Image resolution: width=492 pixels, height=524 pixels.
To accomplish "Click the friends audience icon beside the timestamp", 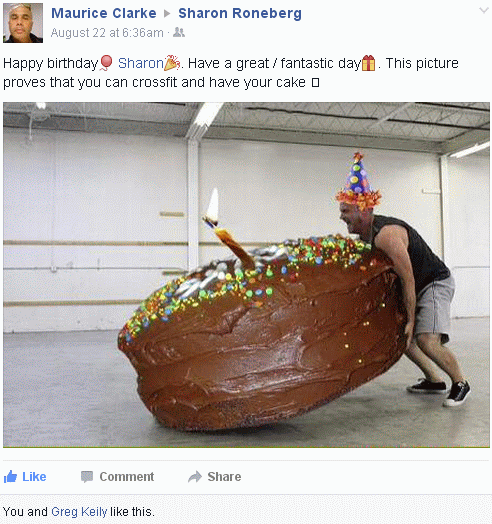I will [x=179, y=32].
